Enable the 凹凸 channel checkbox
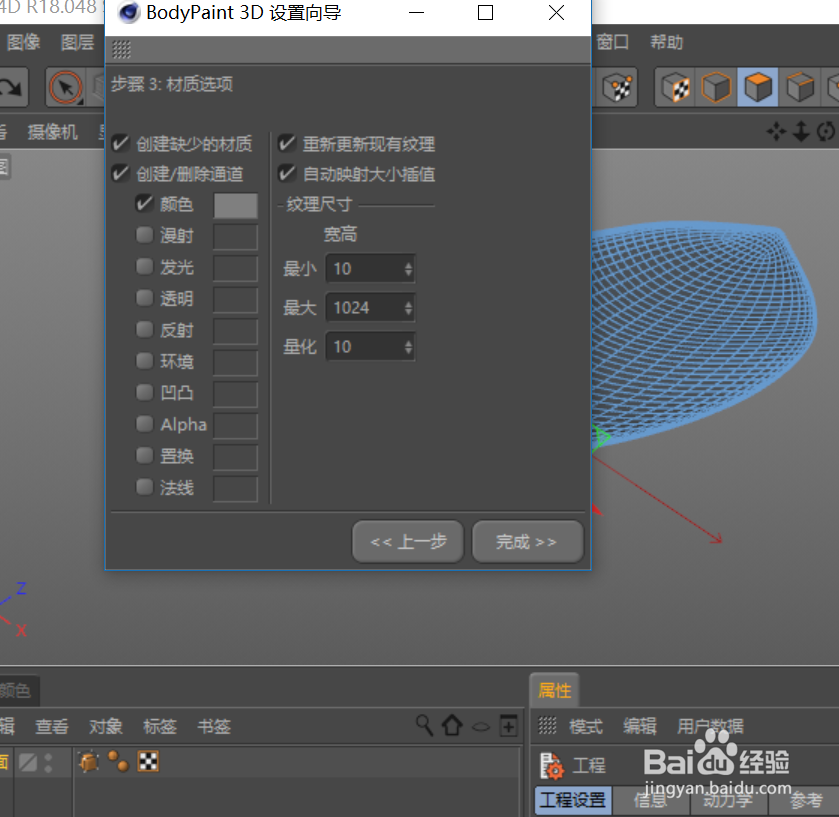Image resolution: width=839 pixels, height=817 pixels. pos(144,393)
